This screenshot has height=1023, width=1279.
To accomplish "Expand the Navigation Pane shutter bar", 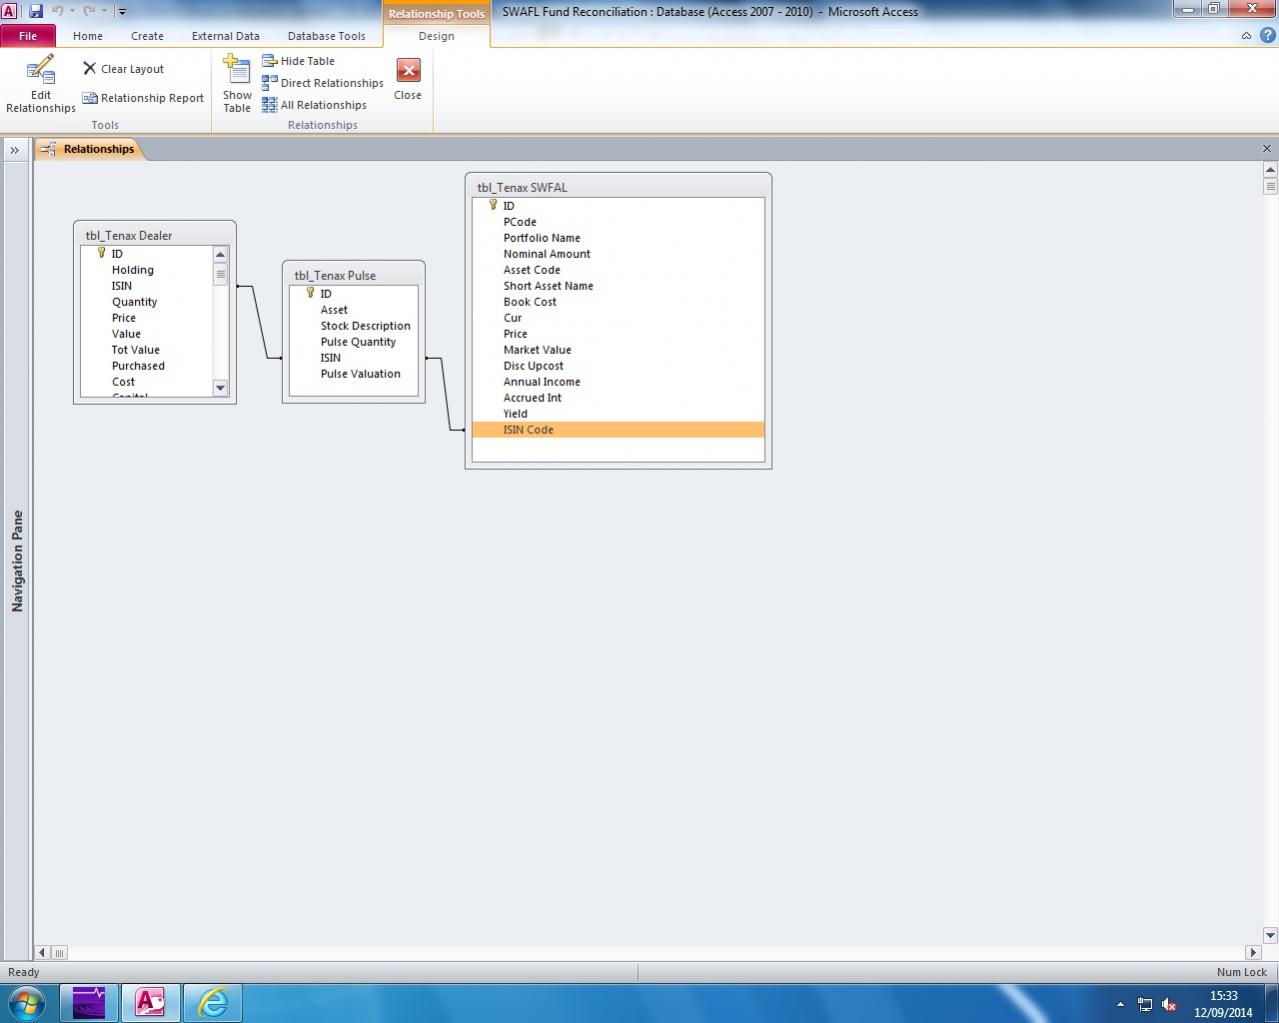I will [15, 150].
